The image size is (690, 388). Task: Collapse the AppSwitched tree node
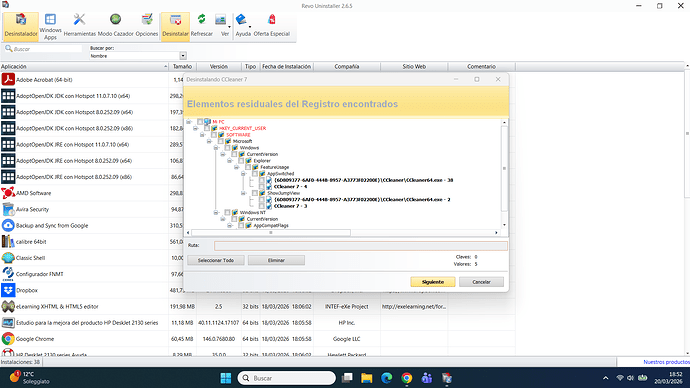point(243,174)
